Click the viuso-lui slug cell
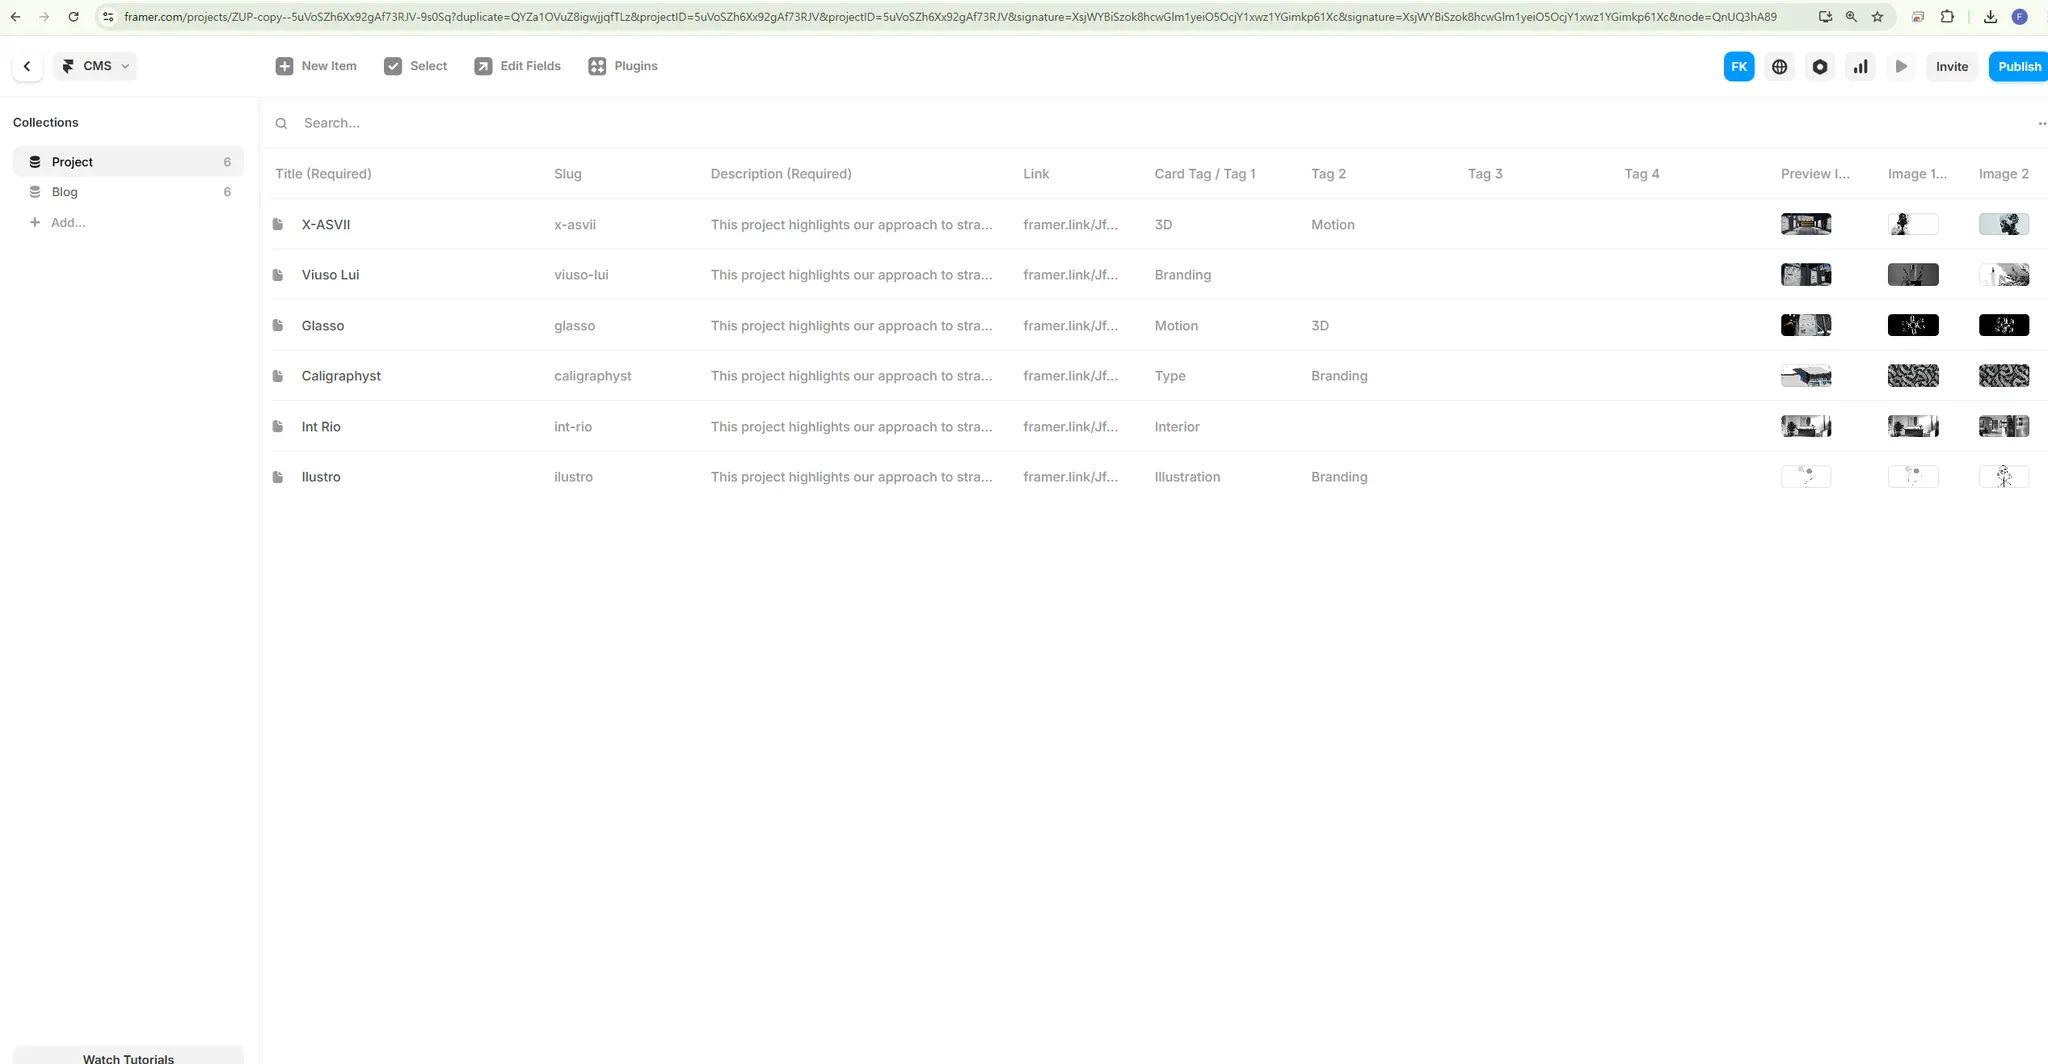Screen dimensions: 2048x1064 (x=581, y=275)
